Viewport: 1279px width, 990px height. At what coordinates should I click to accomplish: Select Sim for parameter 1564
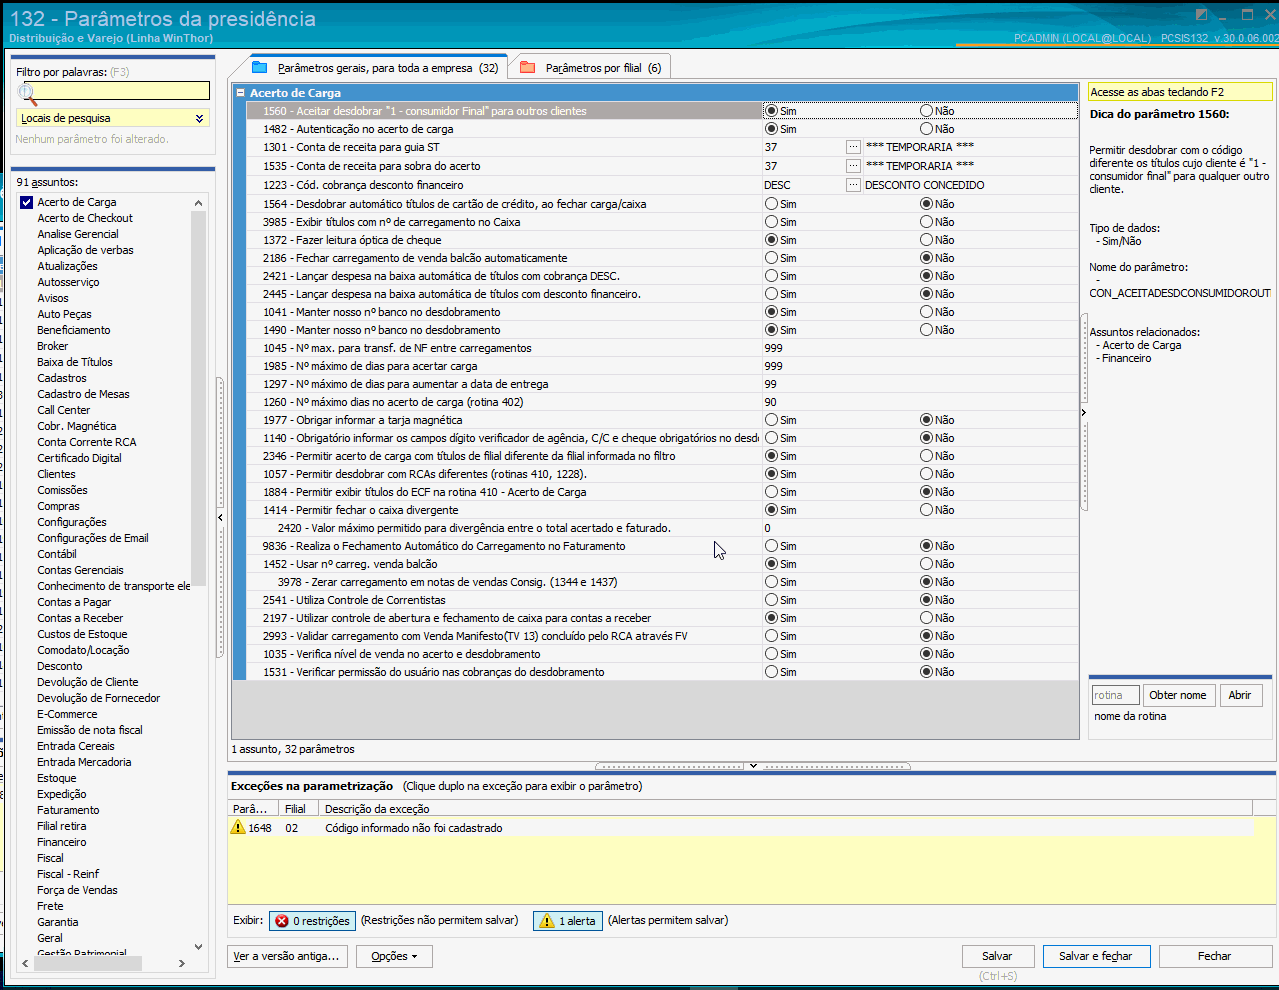[771, 204]
